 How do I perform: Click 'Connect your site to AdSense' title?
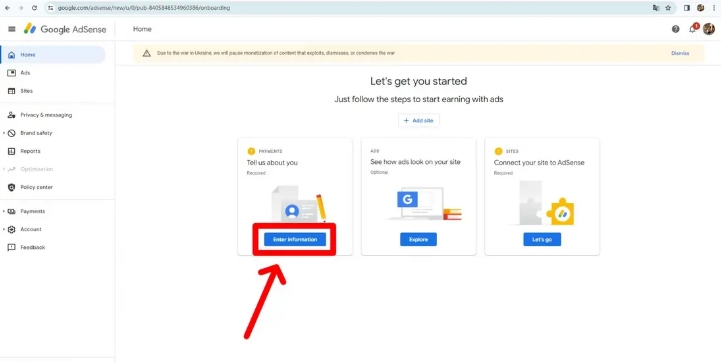pos(539,162)
